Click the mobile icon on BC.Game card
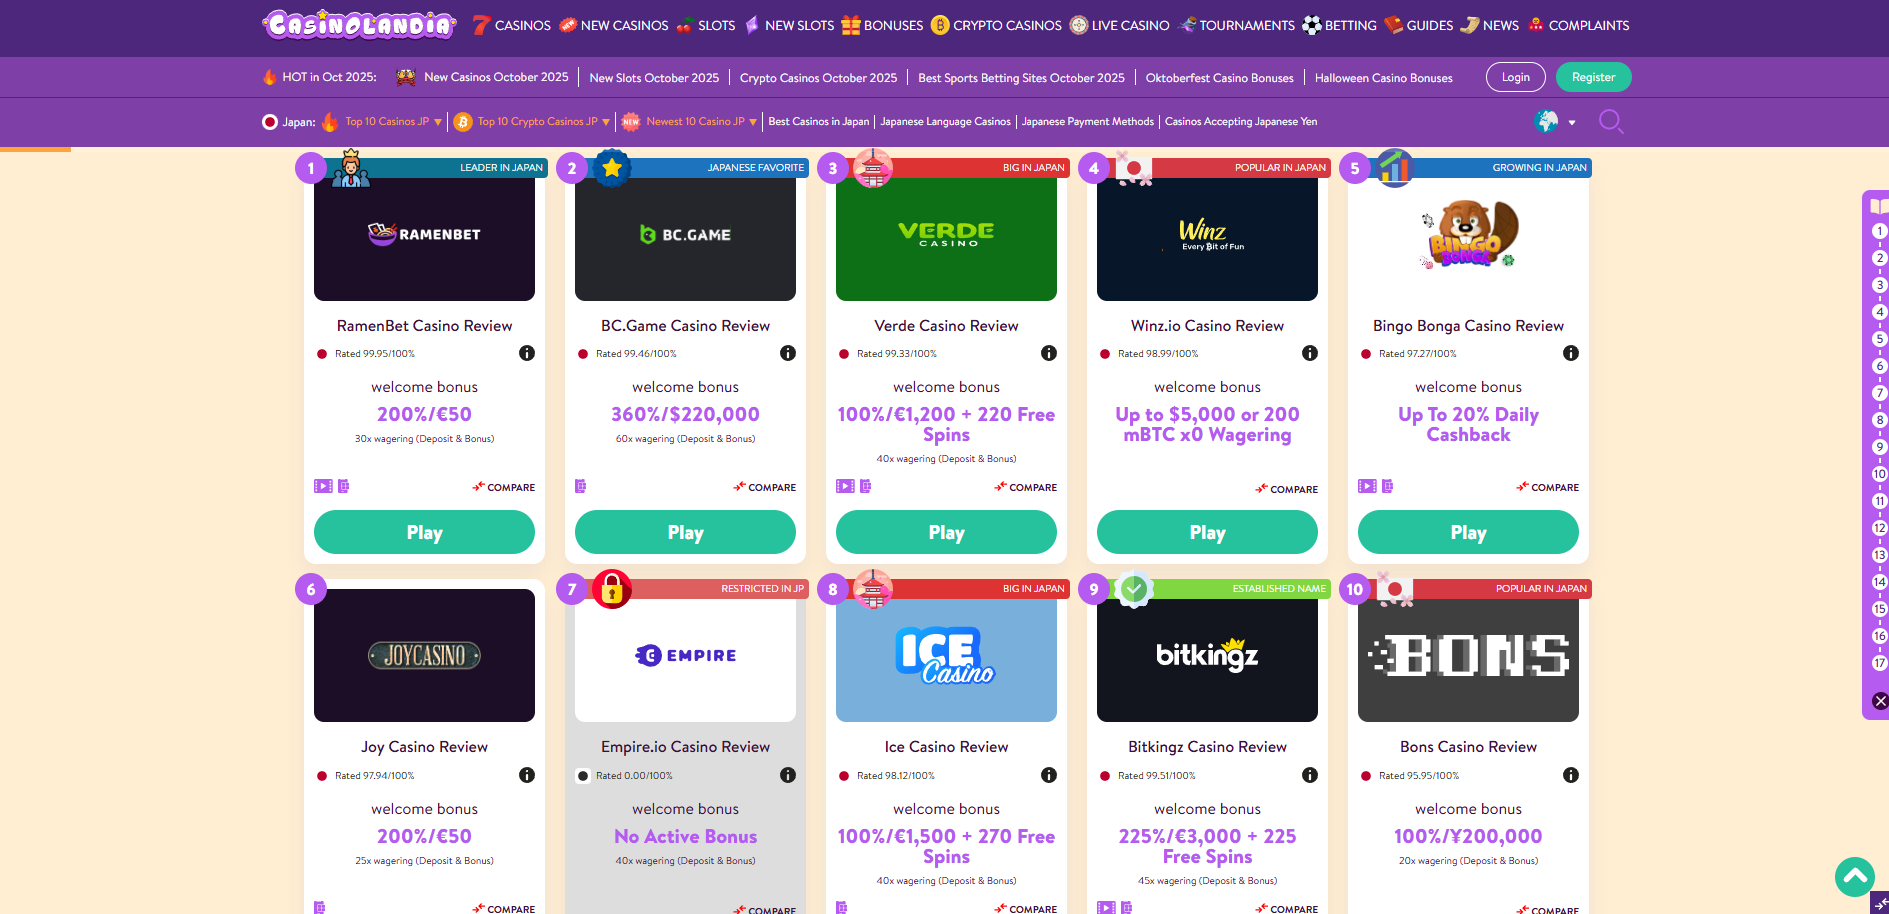 click(x=580, y=486)
